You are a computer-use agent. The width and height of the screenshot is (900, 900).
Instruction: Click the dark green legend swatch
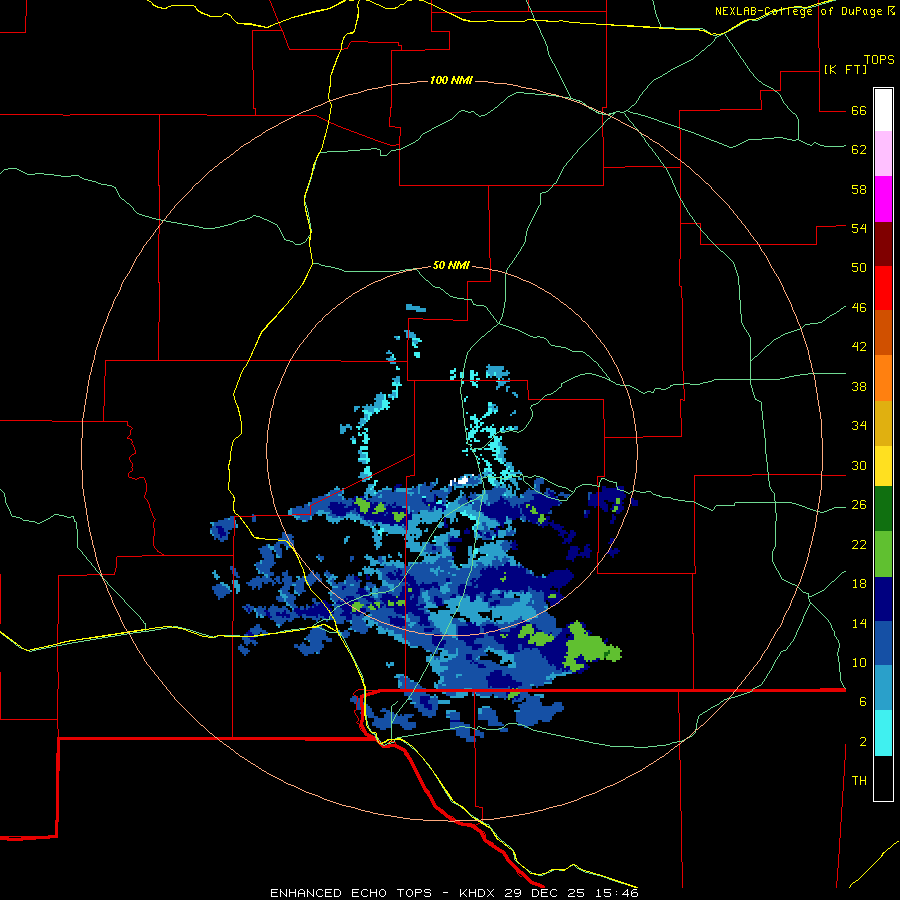(883, 509)
